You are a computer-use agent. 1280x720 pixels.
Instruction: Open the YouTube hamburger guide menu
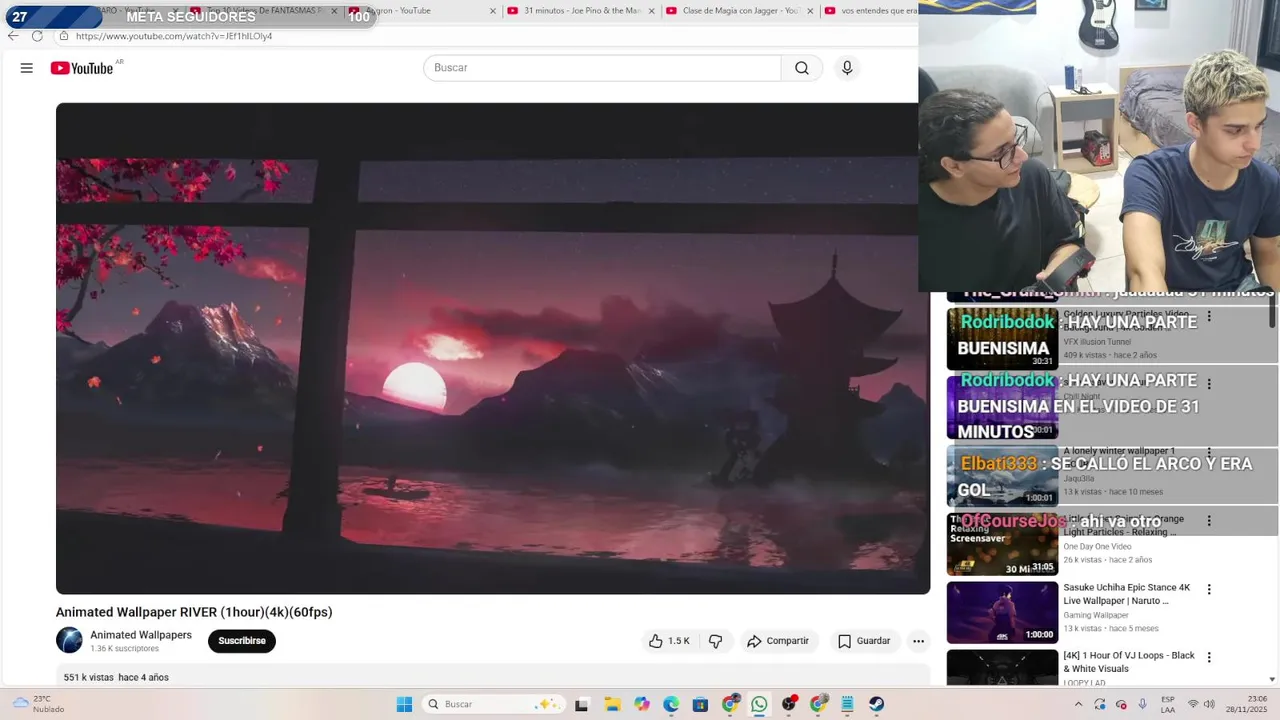[27, 68]
